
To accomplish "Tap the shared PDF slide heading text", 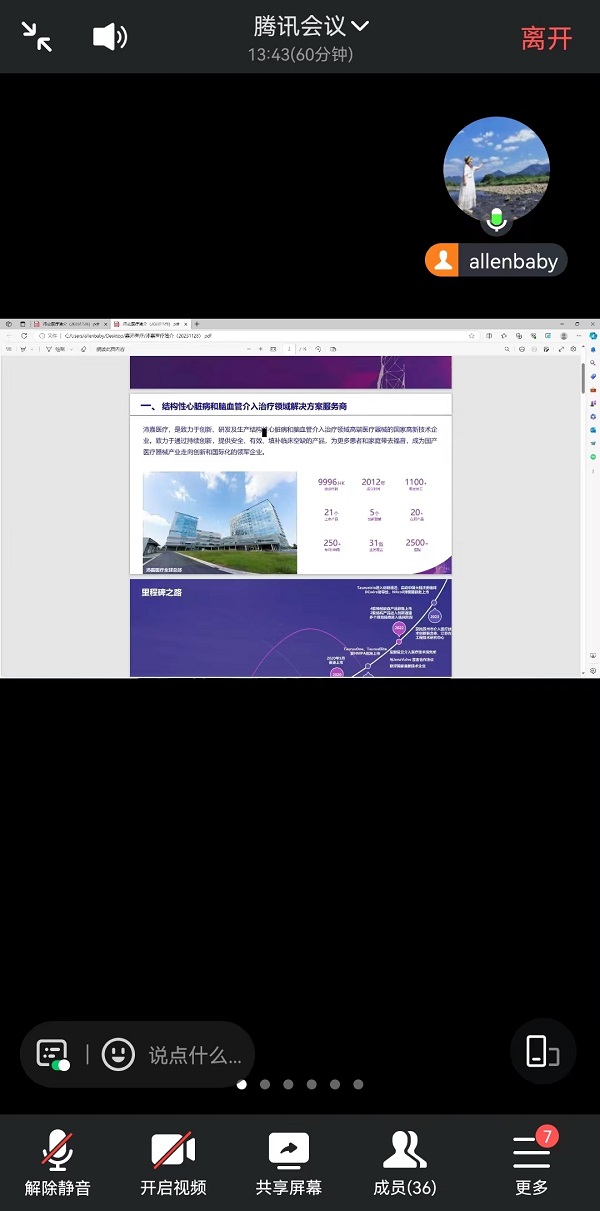I will [244, 406].
